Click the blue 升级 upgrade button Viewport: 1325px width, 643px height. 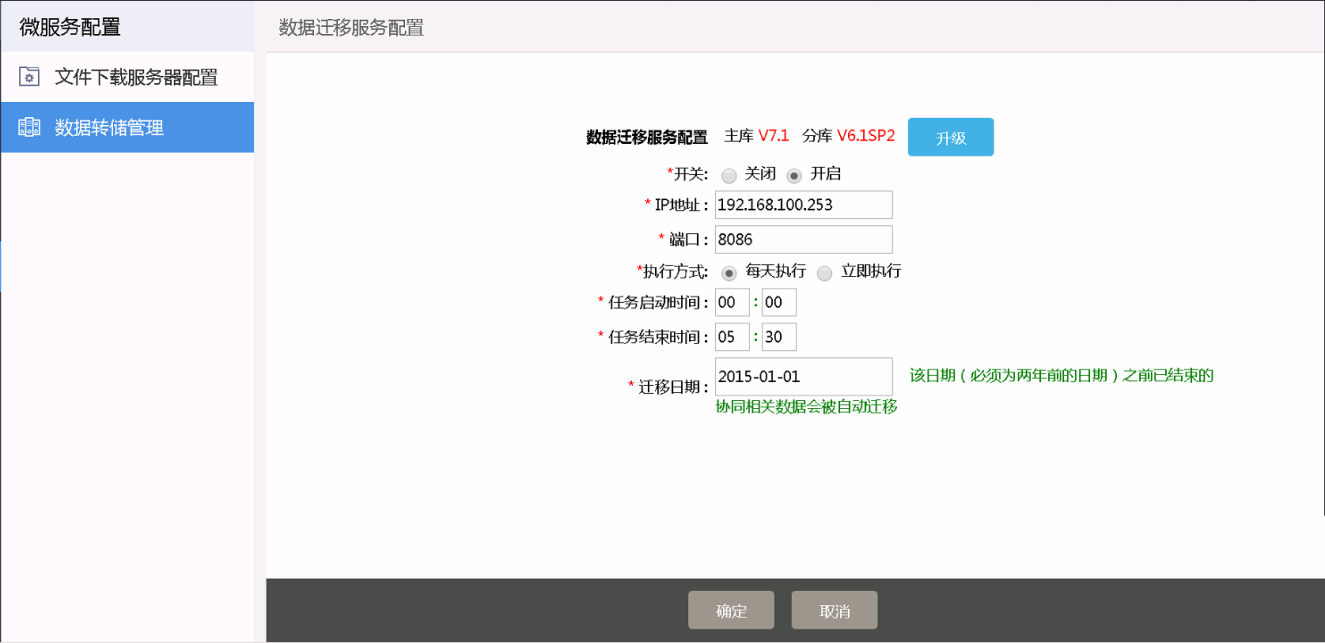point(949,136)
